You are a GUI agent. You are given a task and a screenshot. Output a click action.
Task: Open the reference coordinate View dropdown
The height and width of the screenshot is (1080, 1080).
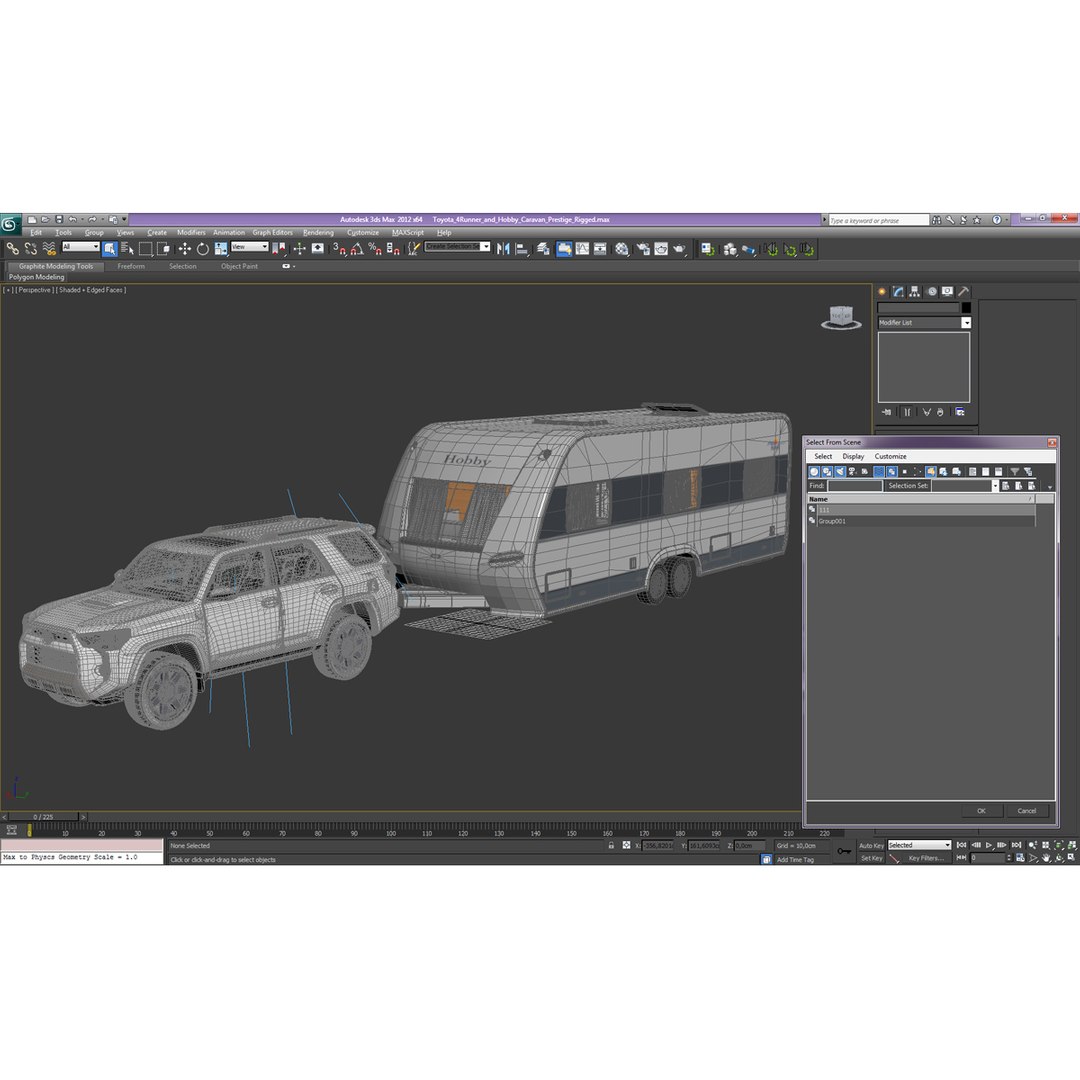[249, 247]
